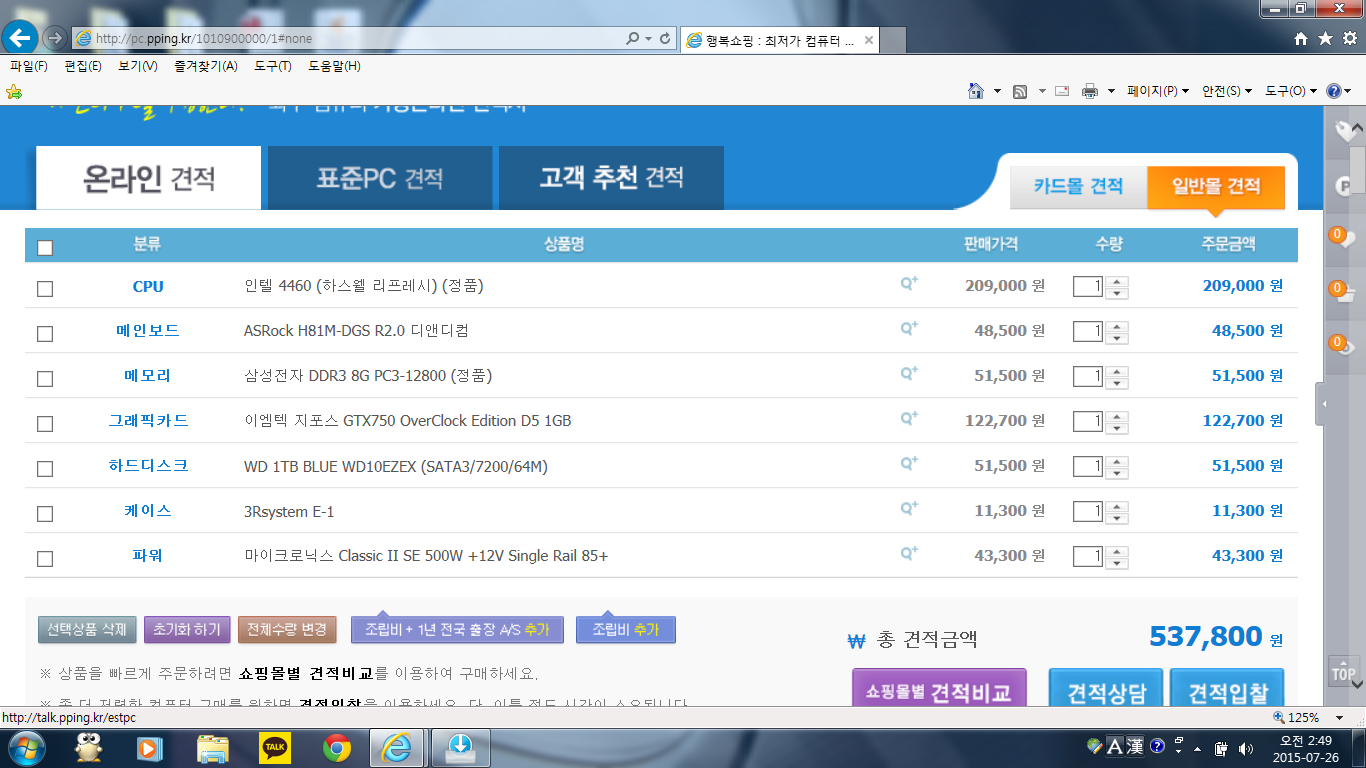The width and height of the screenshot is (1366, 768).
Task: Toggle the select-all checkbox in table header
Action: pos(45,247)
